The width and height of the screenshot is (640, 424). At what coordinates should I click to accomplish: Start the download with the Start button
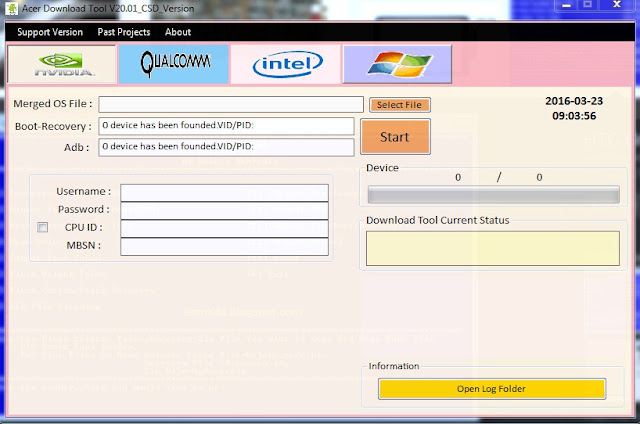coord(395,137)
